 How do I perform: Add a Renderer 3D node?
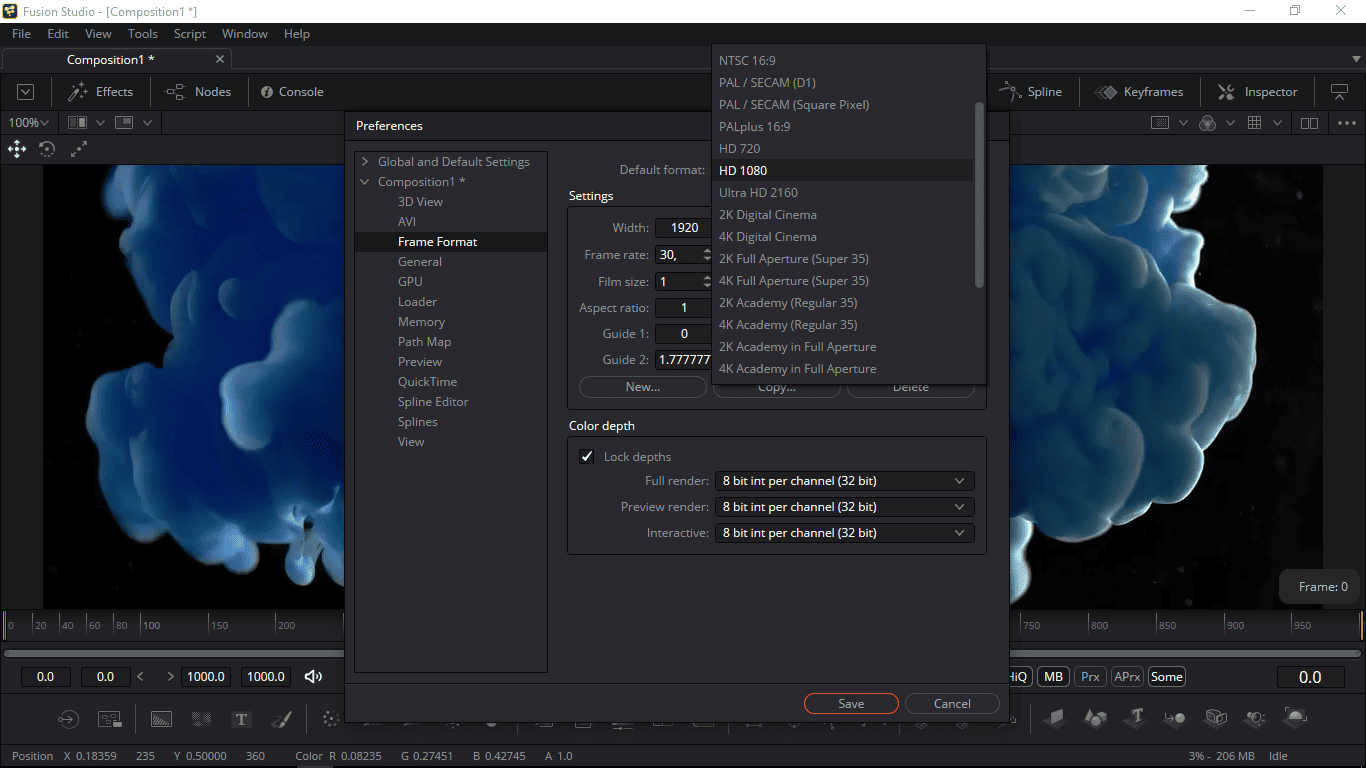tap(1295, 717)
